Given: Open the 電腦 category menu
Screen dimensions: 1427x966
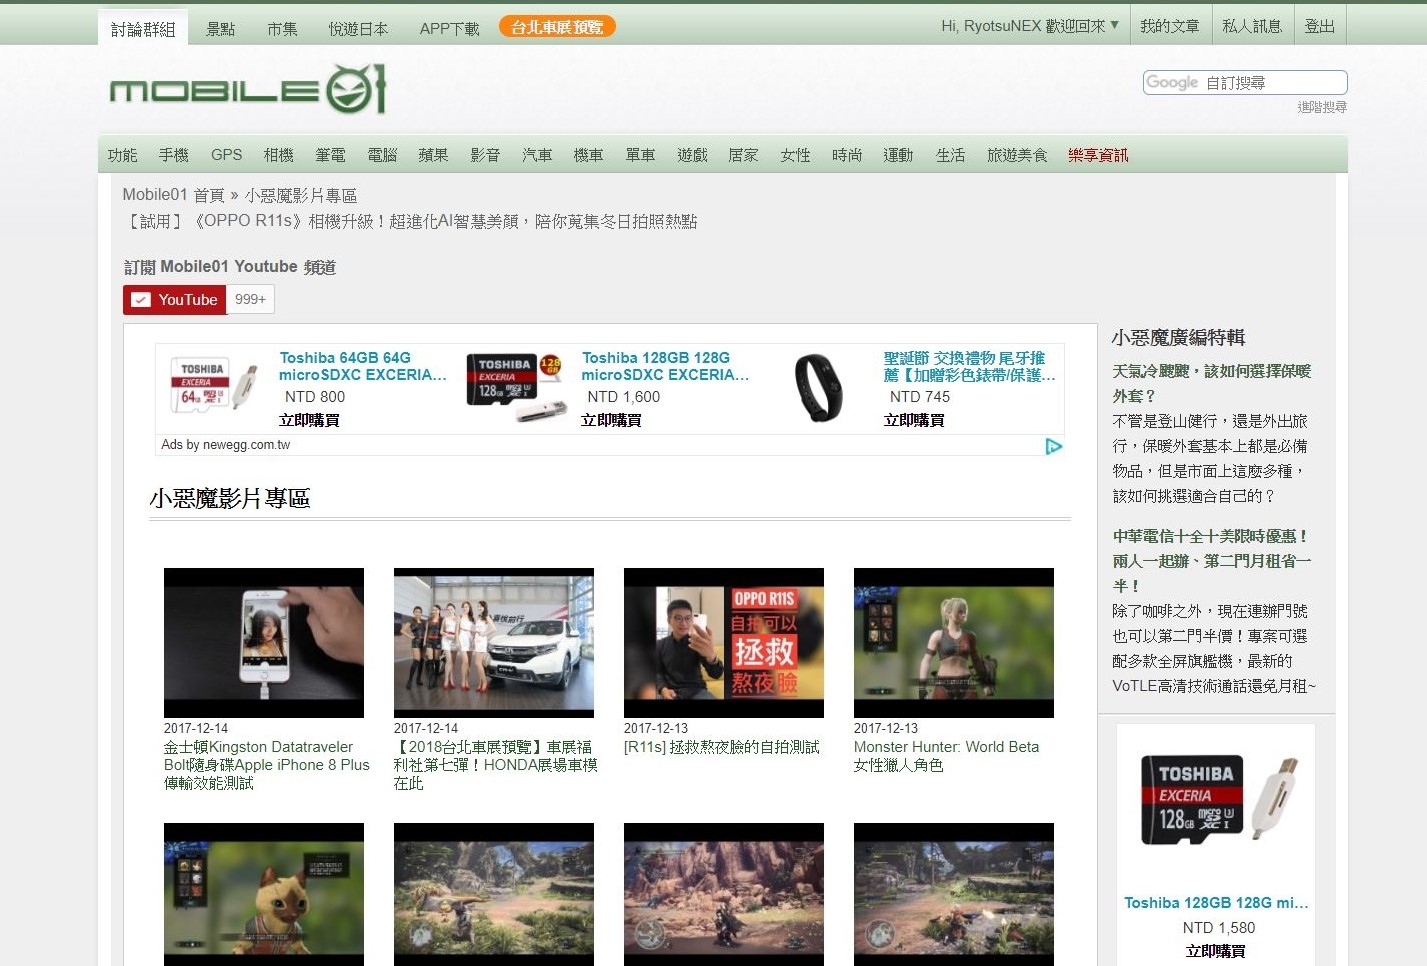Looking at the screenshot, I should (382, 155).
